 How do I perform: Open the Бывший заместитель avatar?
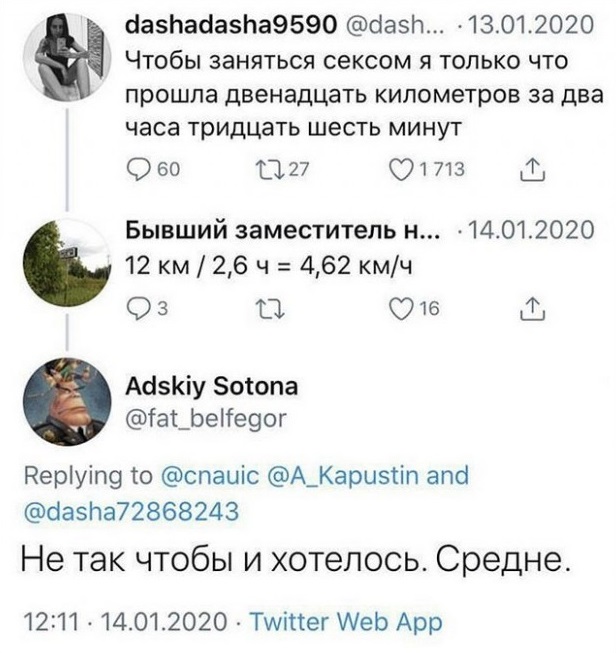pyautogui.click(x=66, y=262)
